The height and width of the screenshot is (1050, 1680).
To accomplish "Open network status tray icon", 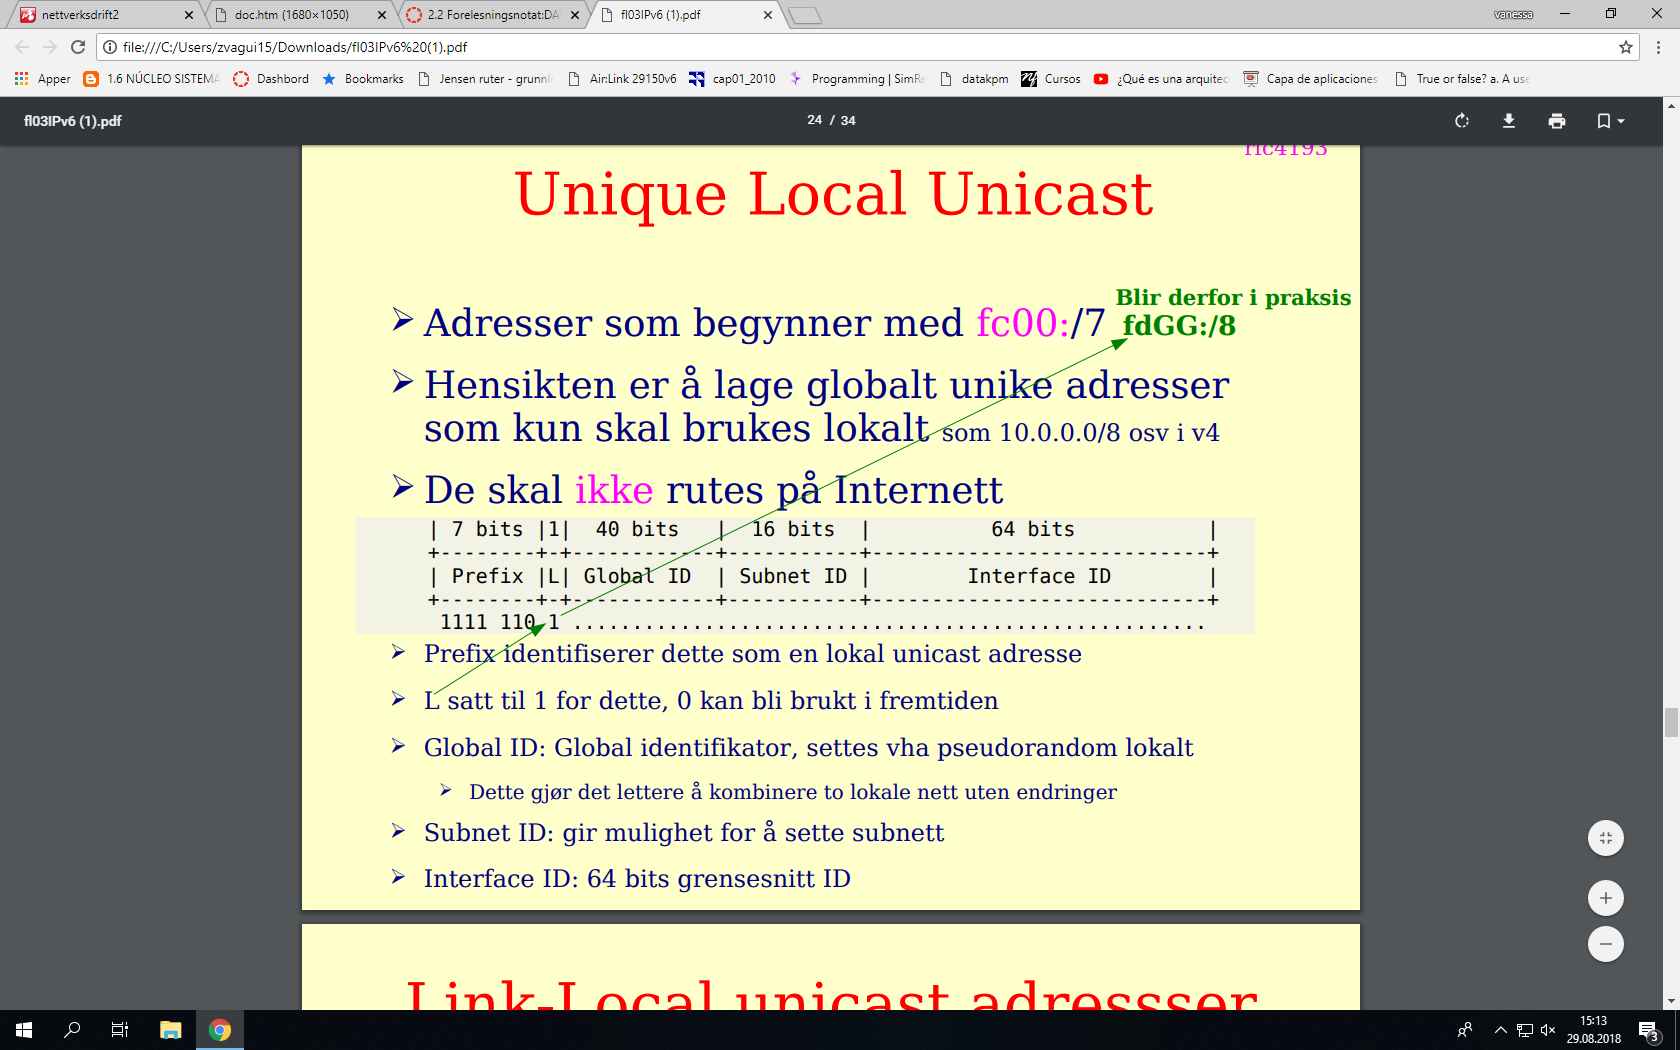I will [x=1525, y=1030].
